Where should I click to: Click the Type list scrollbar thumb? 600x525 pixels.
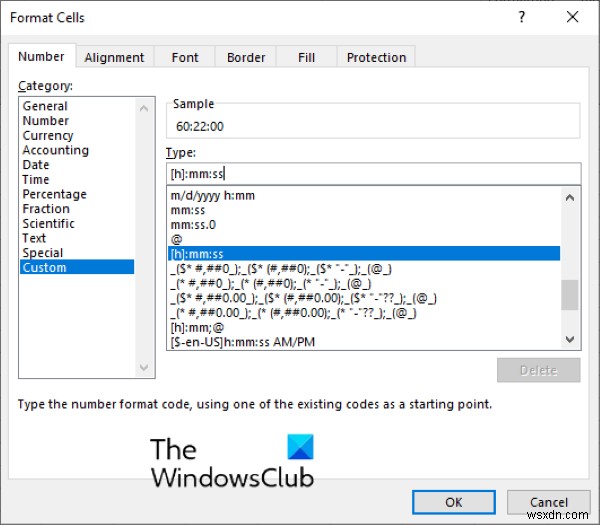tap(570, 295)
